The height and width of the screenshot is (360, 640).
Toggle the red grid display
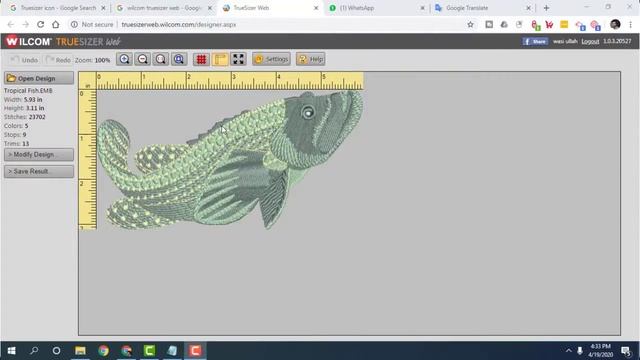[x=201, y=59]
